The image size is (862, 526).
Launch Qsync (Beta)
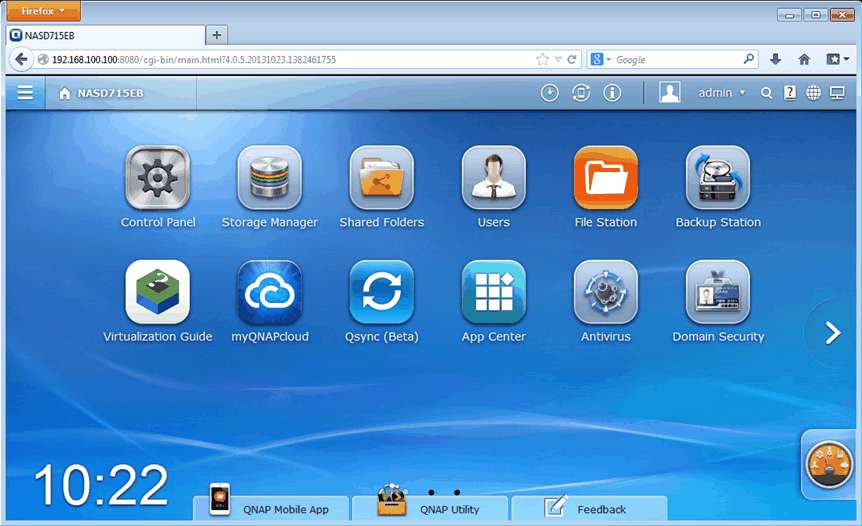[381, 293]
